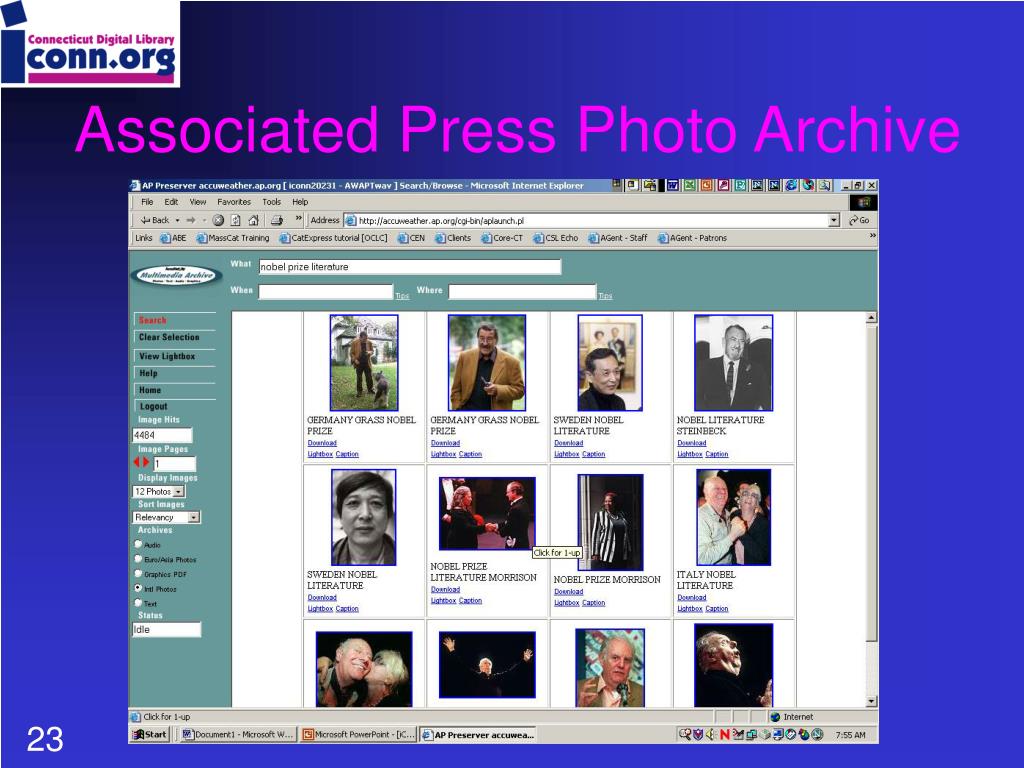Click the Go button beside the address bar
Screen dimensions: 1024x768
click(859, 220)
